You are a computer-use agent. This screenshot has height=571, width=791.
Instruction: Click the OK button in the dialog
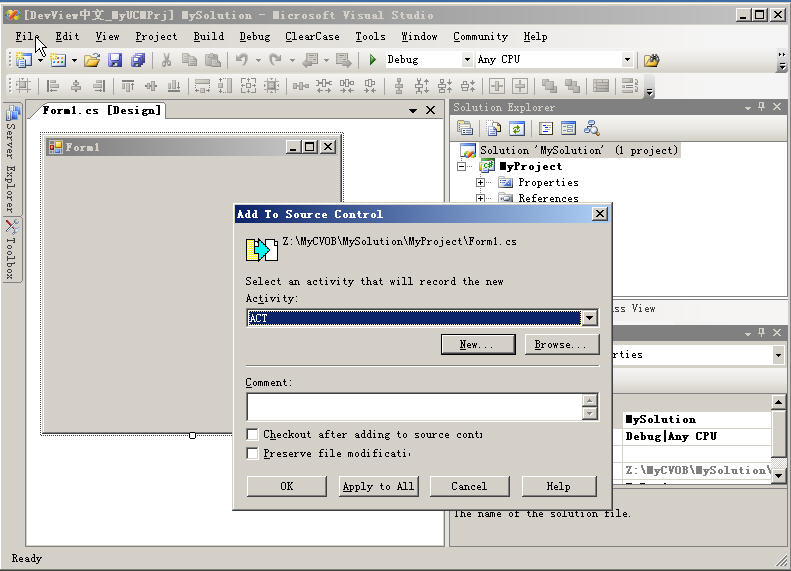pos(287,486)
